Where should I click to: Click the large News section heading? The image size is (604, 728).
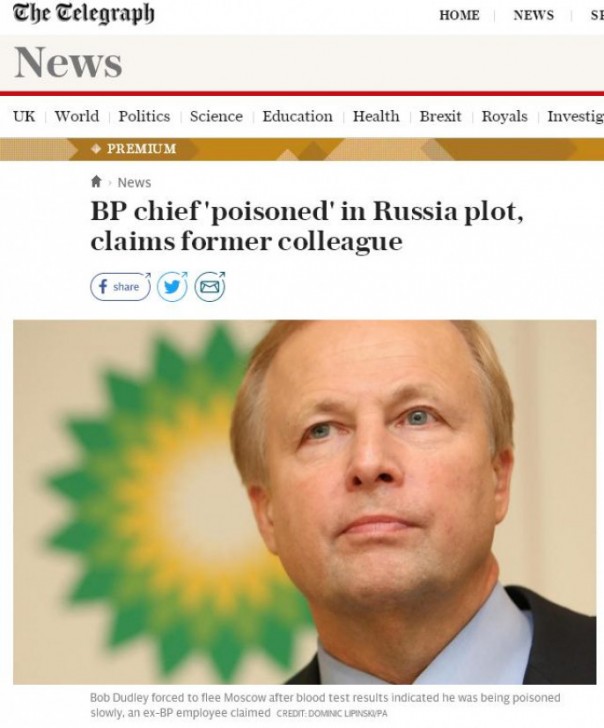tap(68, 63)
